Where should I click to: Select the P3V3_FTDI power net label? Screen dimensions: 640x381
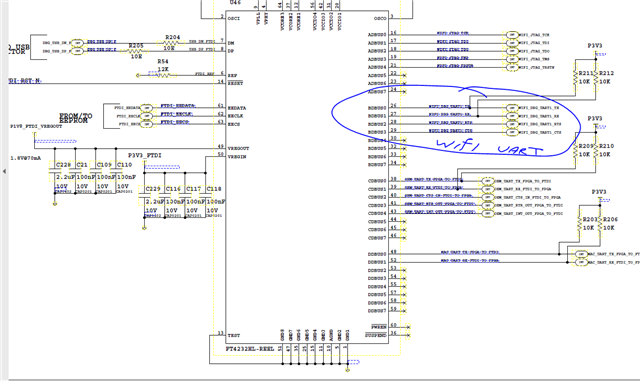(144, 156)
